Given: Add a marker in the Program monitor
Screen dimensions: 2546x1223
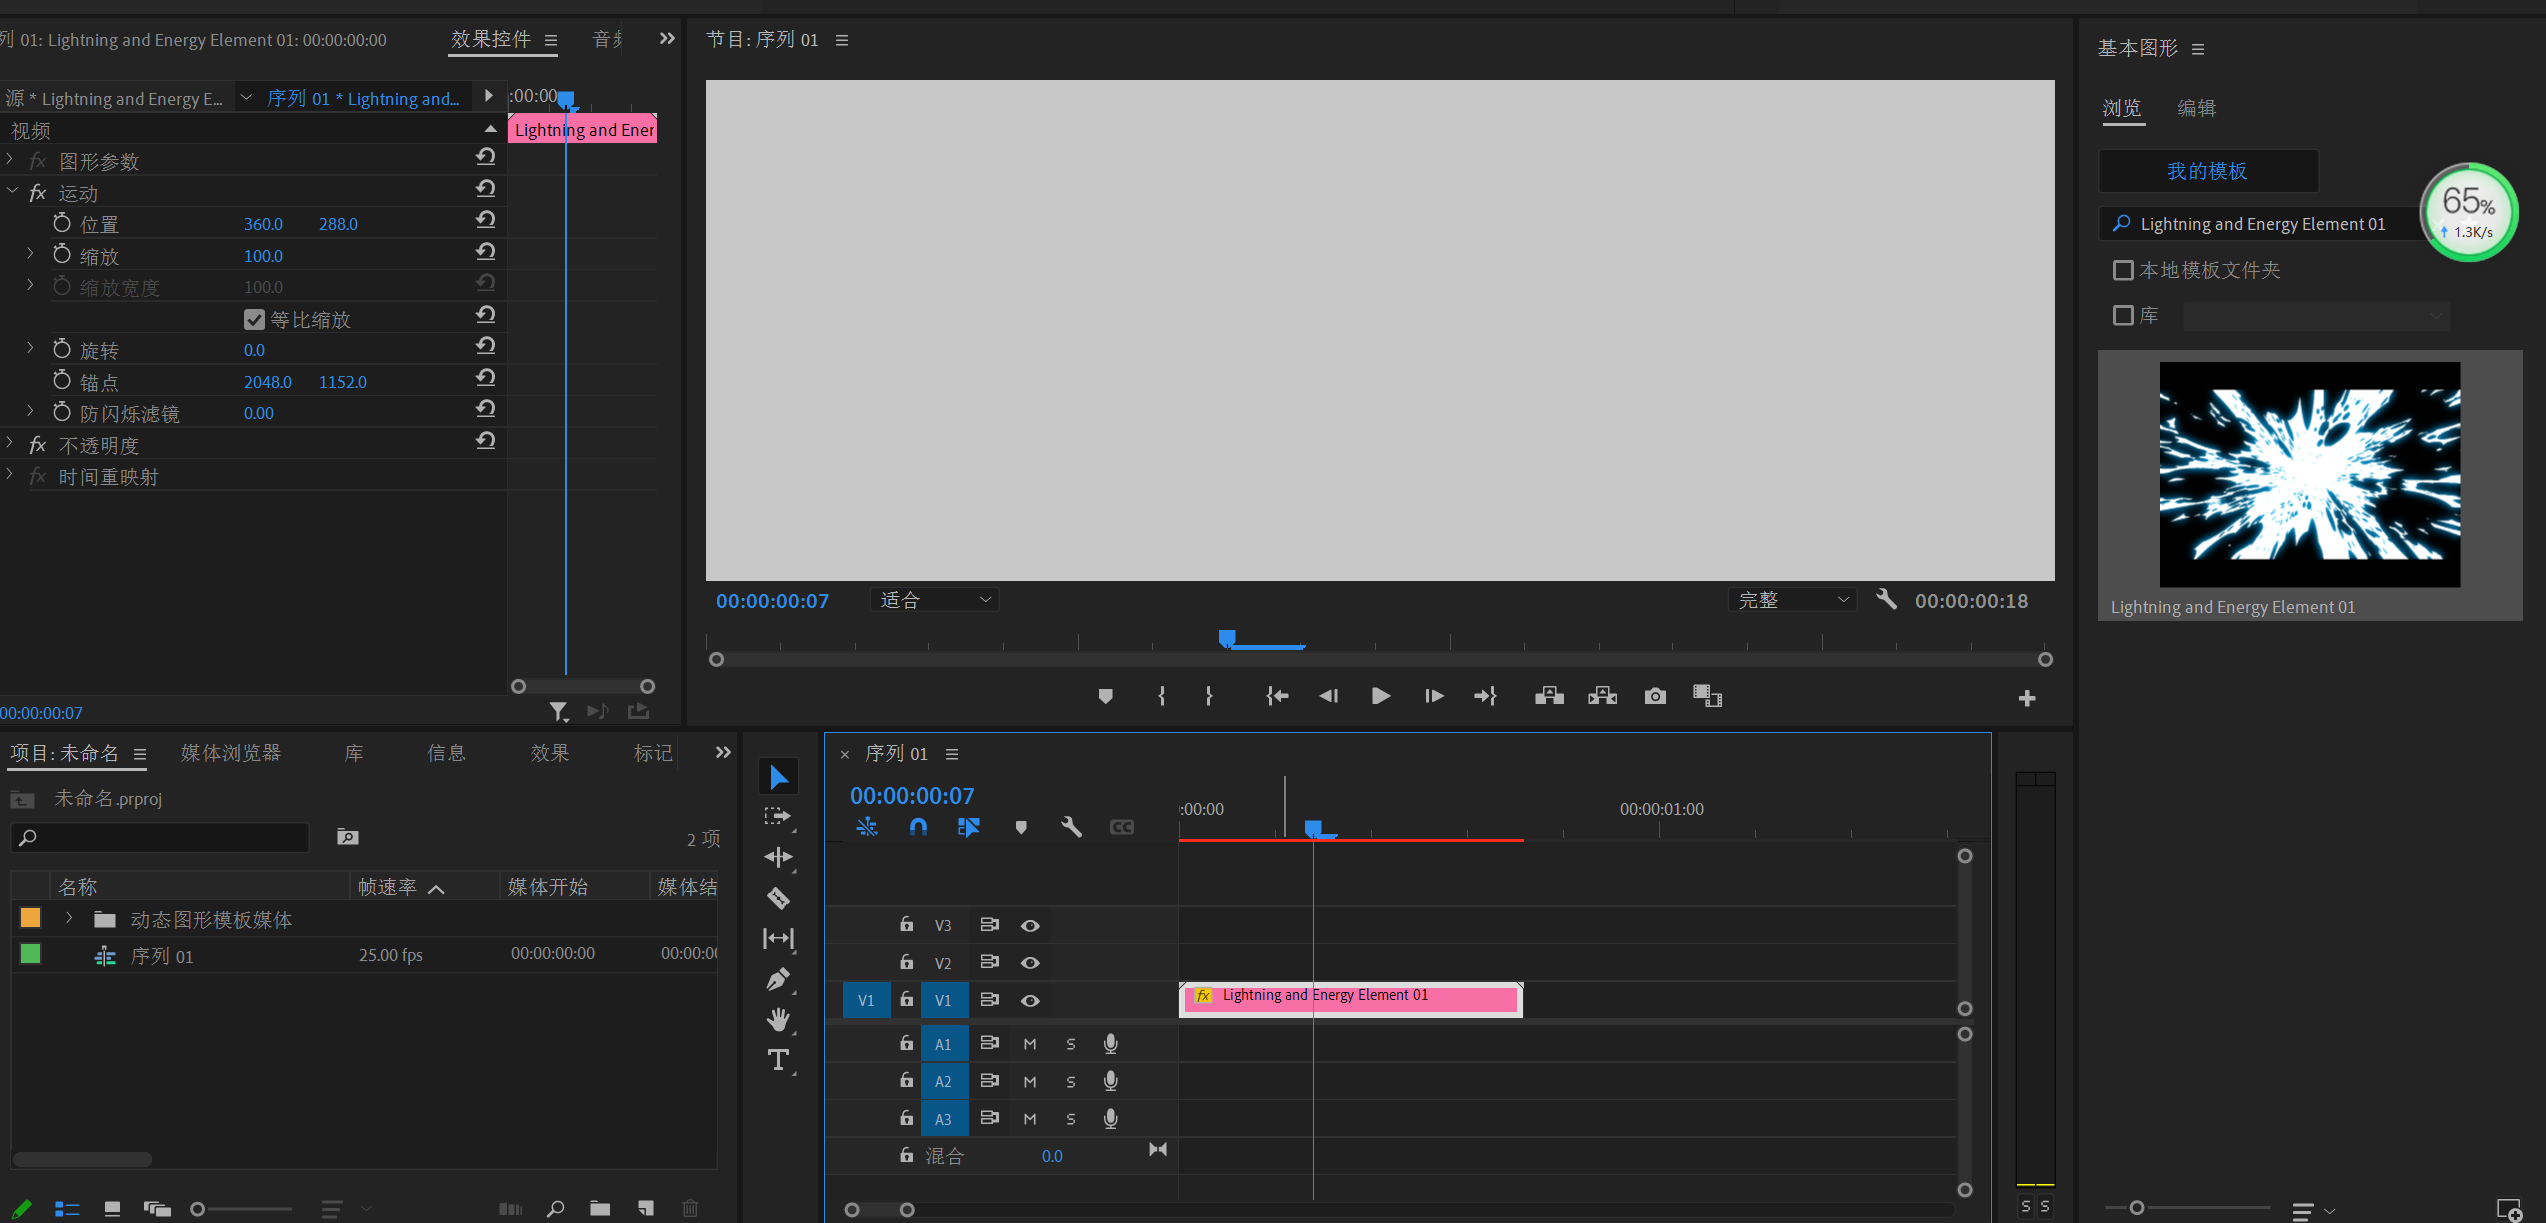Looking at the screenshot, I should pos(1105,696).
